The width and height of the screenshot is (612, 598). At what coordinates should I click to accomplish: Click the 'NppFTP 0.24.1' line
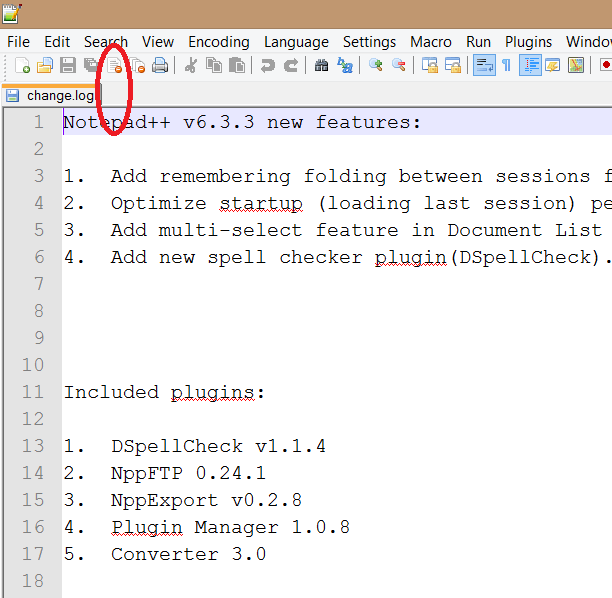click(x=189, y=473)
